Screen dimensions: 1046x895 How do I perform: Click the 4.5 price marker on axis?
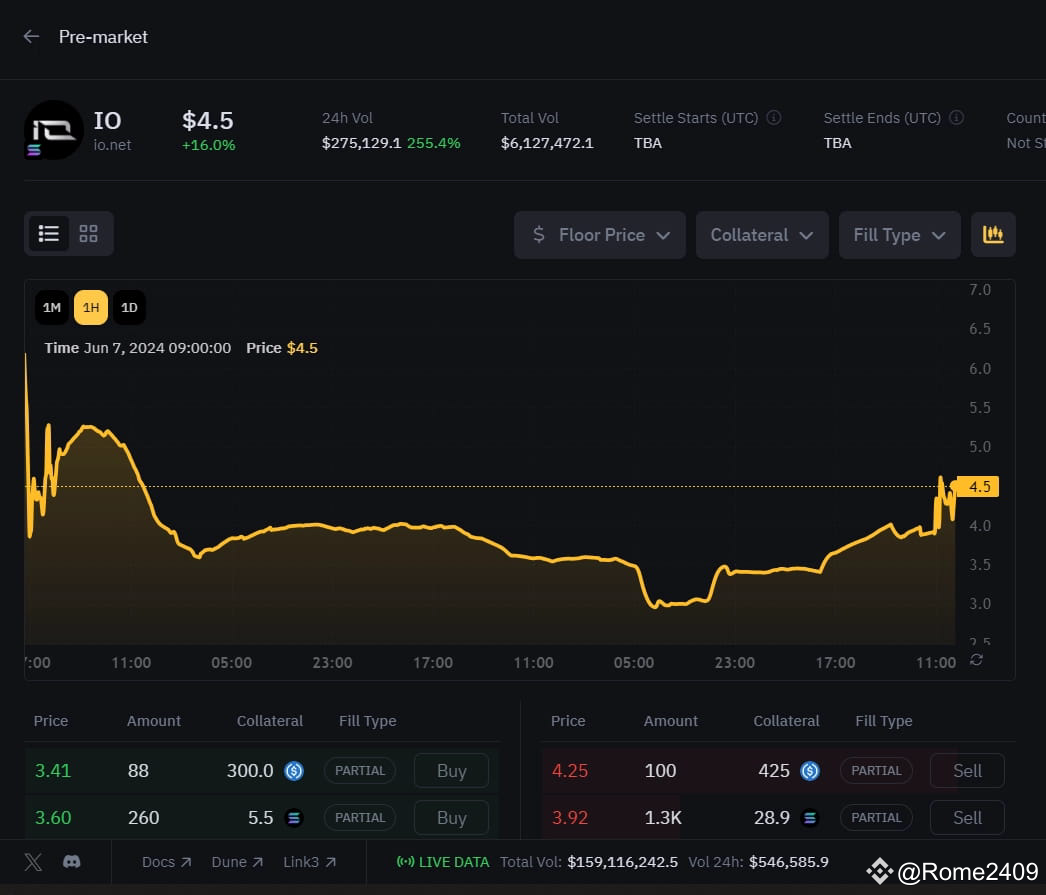pos(978,487)
